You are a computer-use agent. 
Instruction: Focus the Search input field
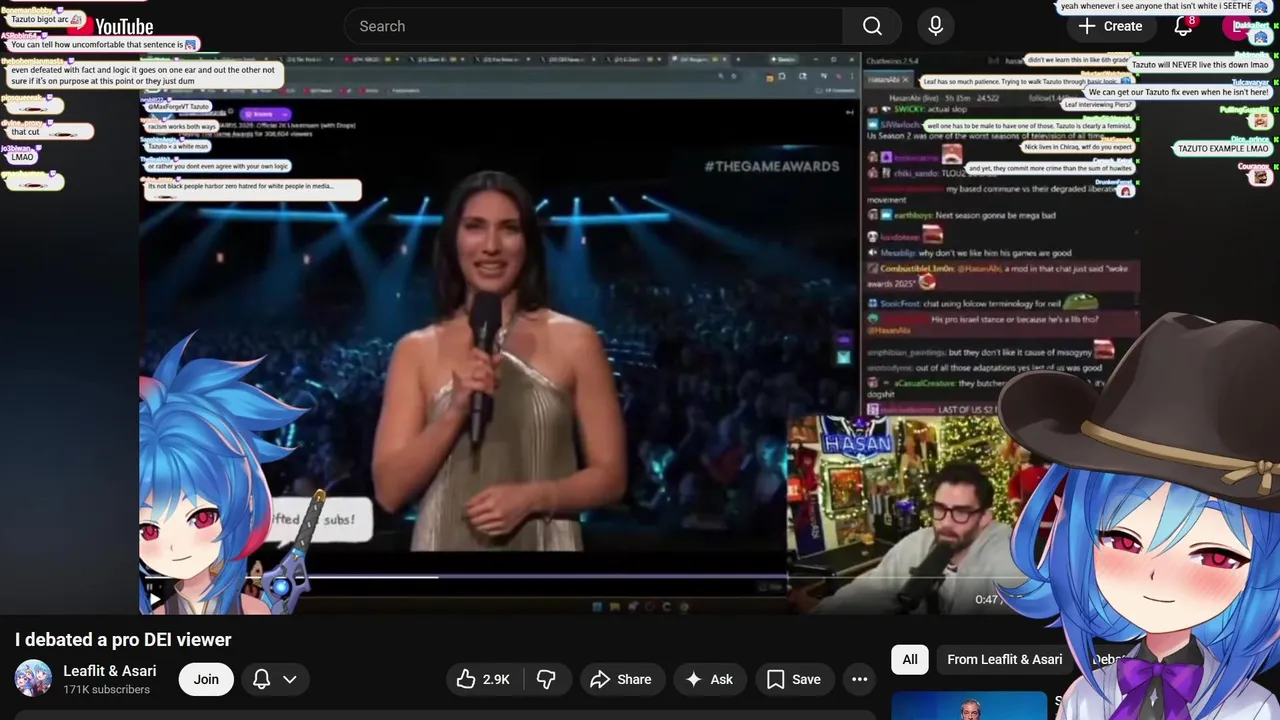click(593, 26)
